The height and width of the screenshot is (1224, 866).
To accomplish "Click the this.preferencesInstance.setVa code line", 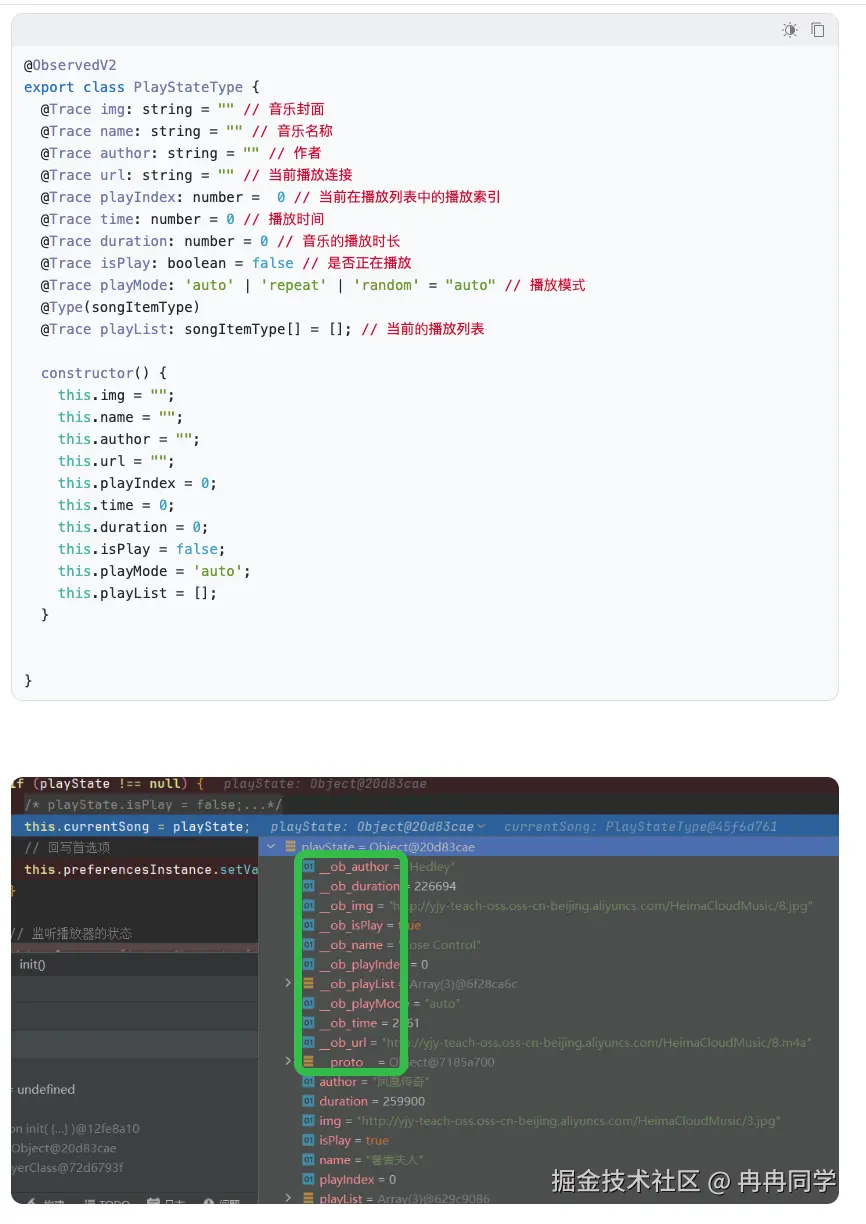I will 141,870.
